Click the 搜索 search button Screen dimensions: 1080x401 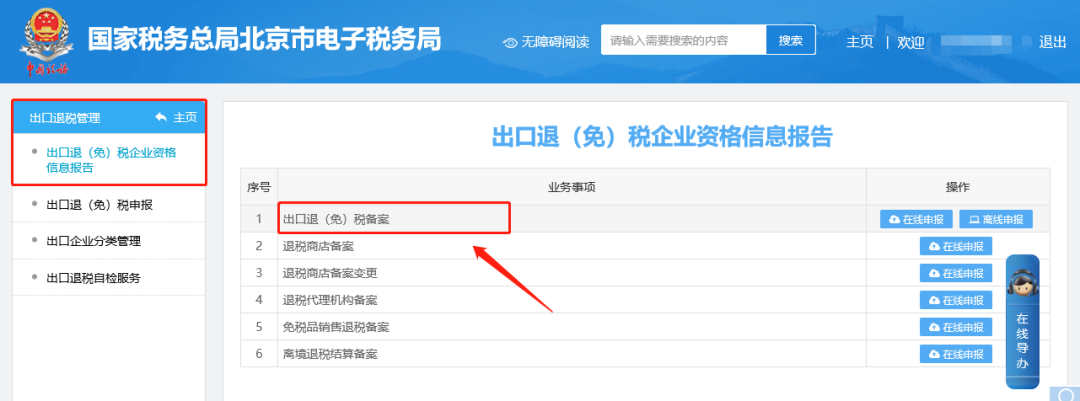click(791, 40)
